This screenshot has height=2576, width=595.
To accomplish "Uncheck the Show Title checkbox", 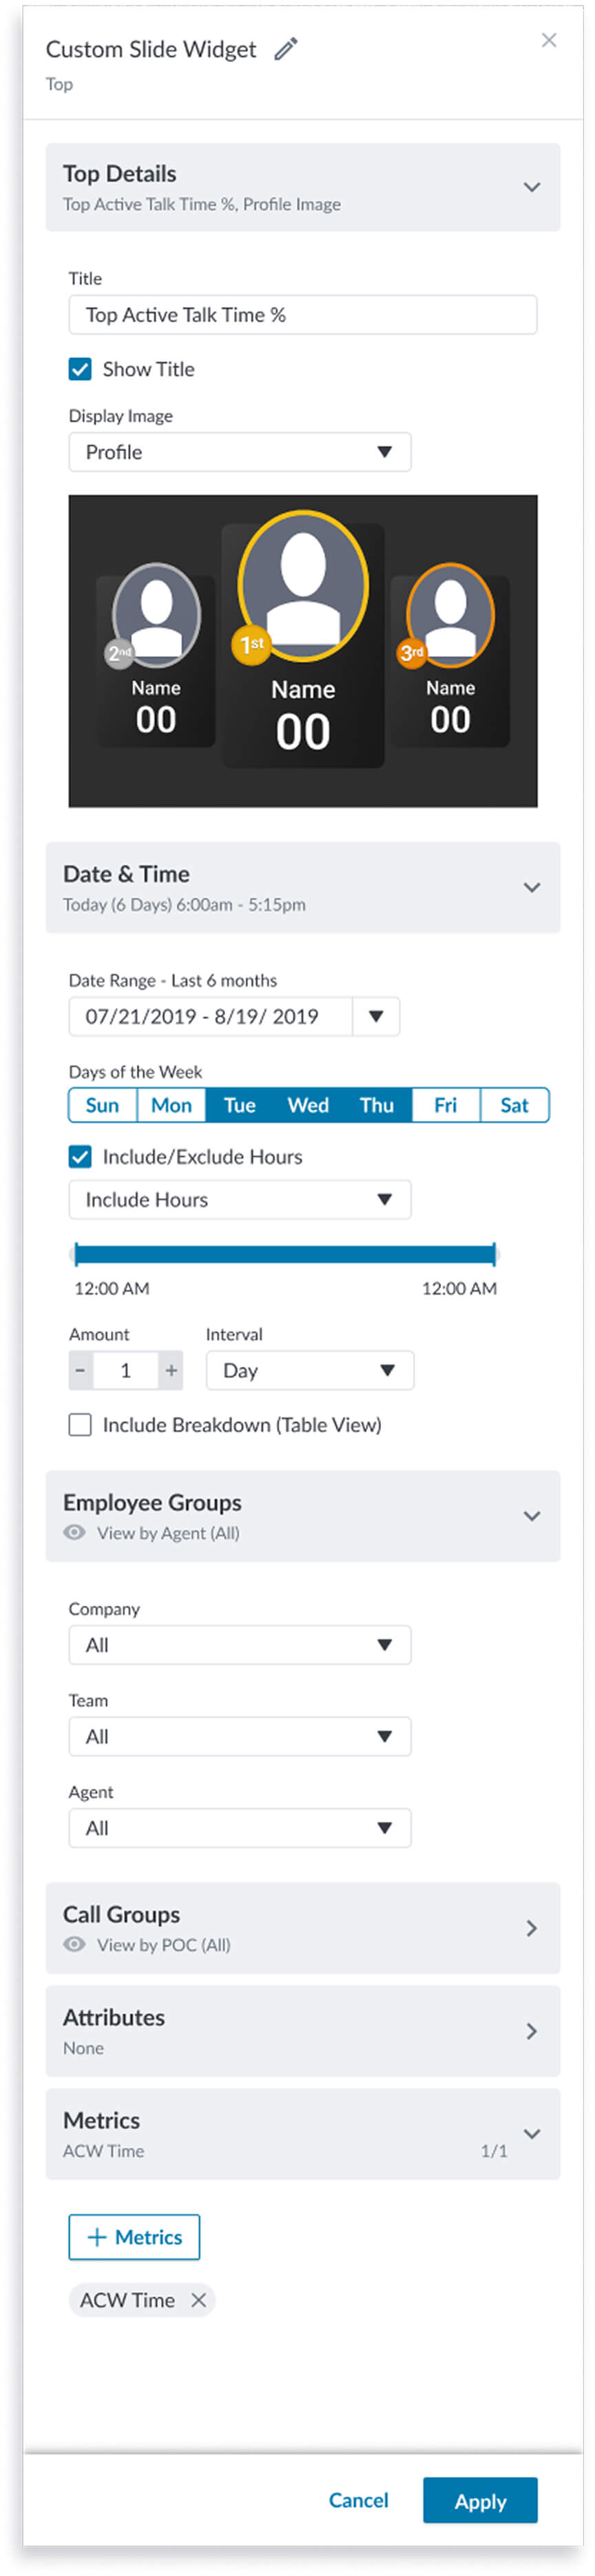I will (x=80, y=369).
